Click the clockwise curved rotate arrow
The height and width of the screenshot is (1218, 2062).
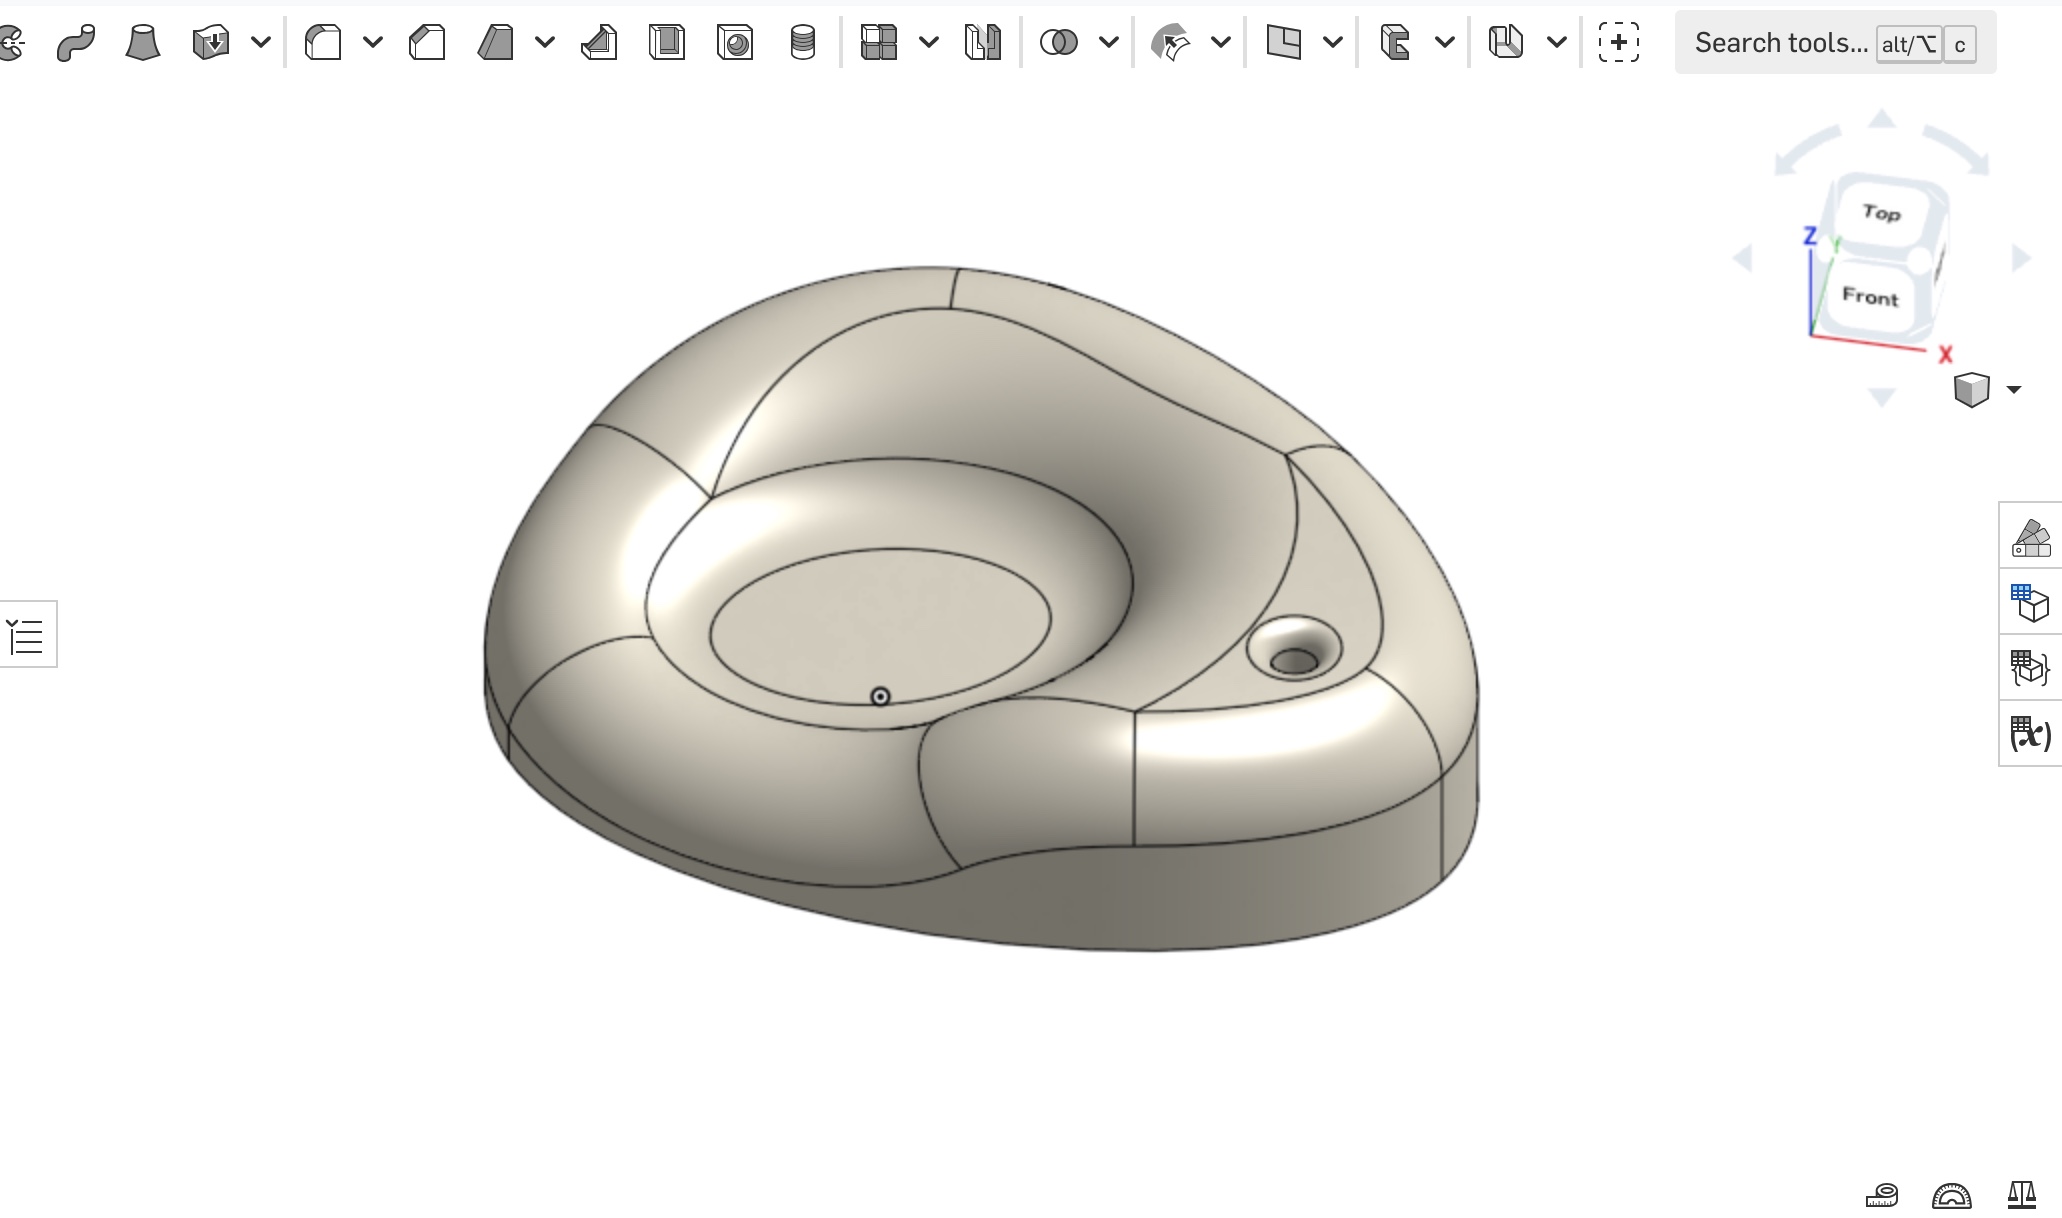[1957, 150]
